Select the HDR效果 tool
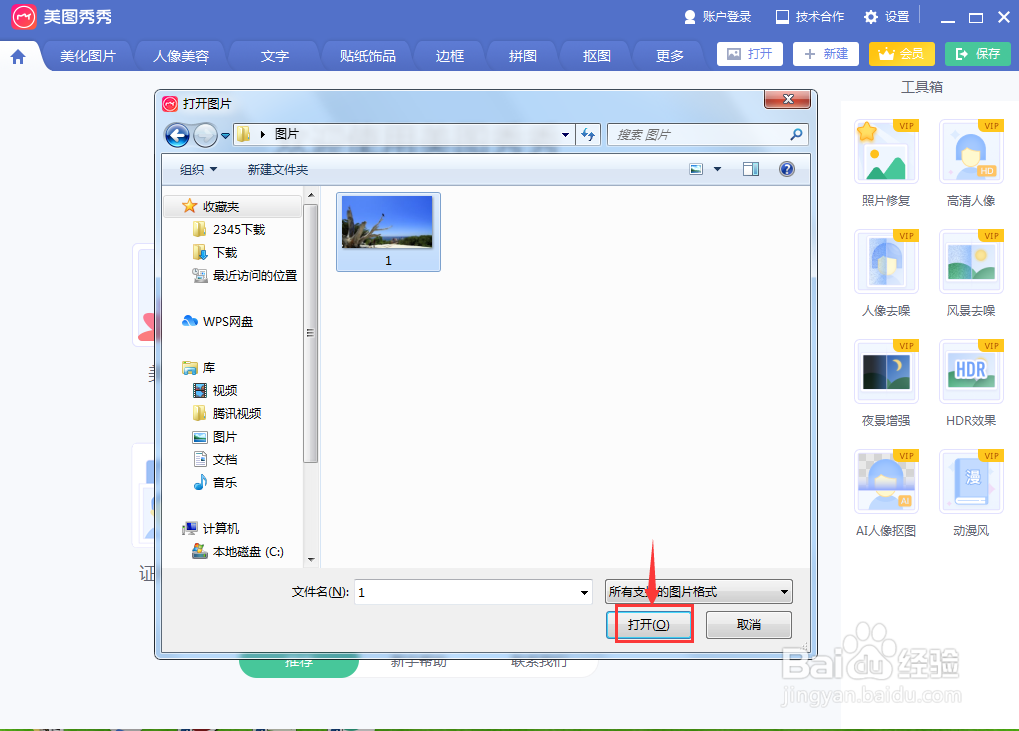Screen dimensions: 1019x731 tap(969, 383)
